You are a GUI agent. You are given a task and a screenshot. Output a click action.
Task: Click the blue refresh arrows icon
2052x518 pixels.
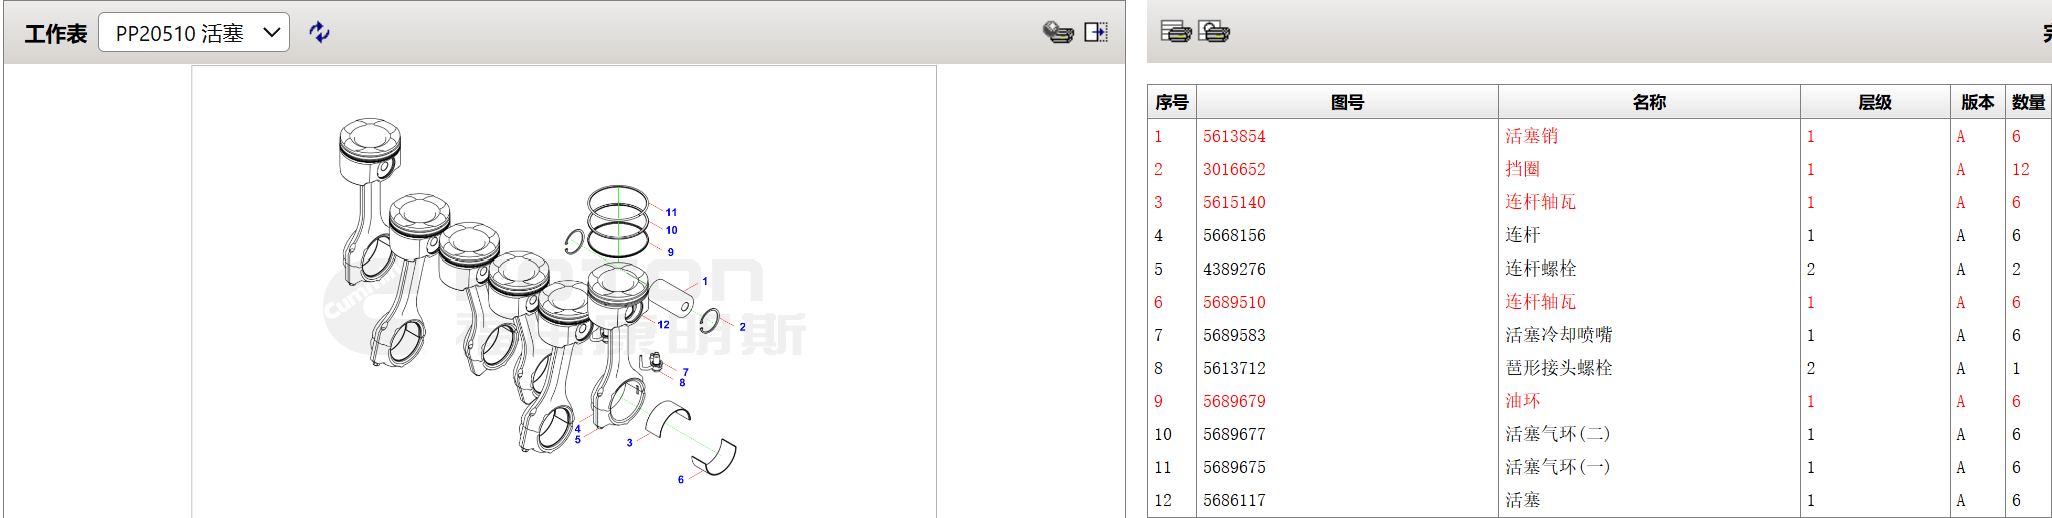[x=319, y=32]
